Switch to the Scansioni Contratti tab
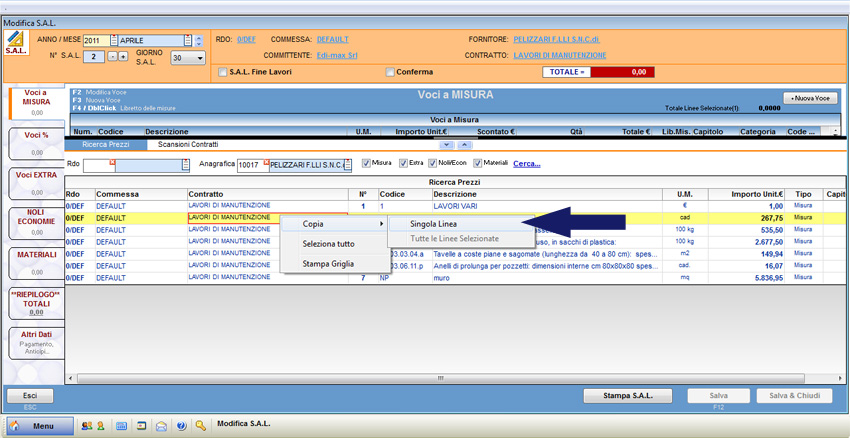 (190, 145)
